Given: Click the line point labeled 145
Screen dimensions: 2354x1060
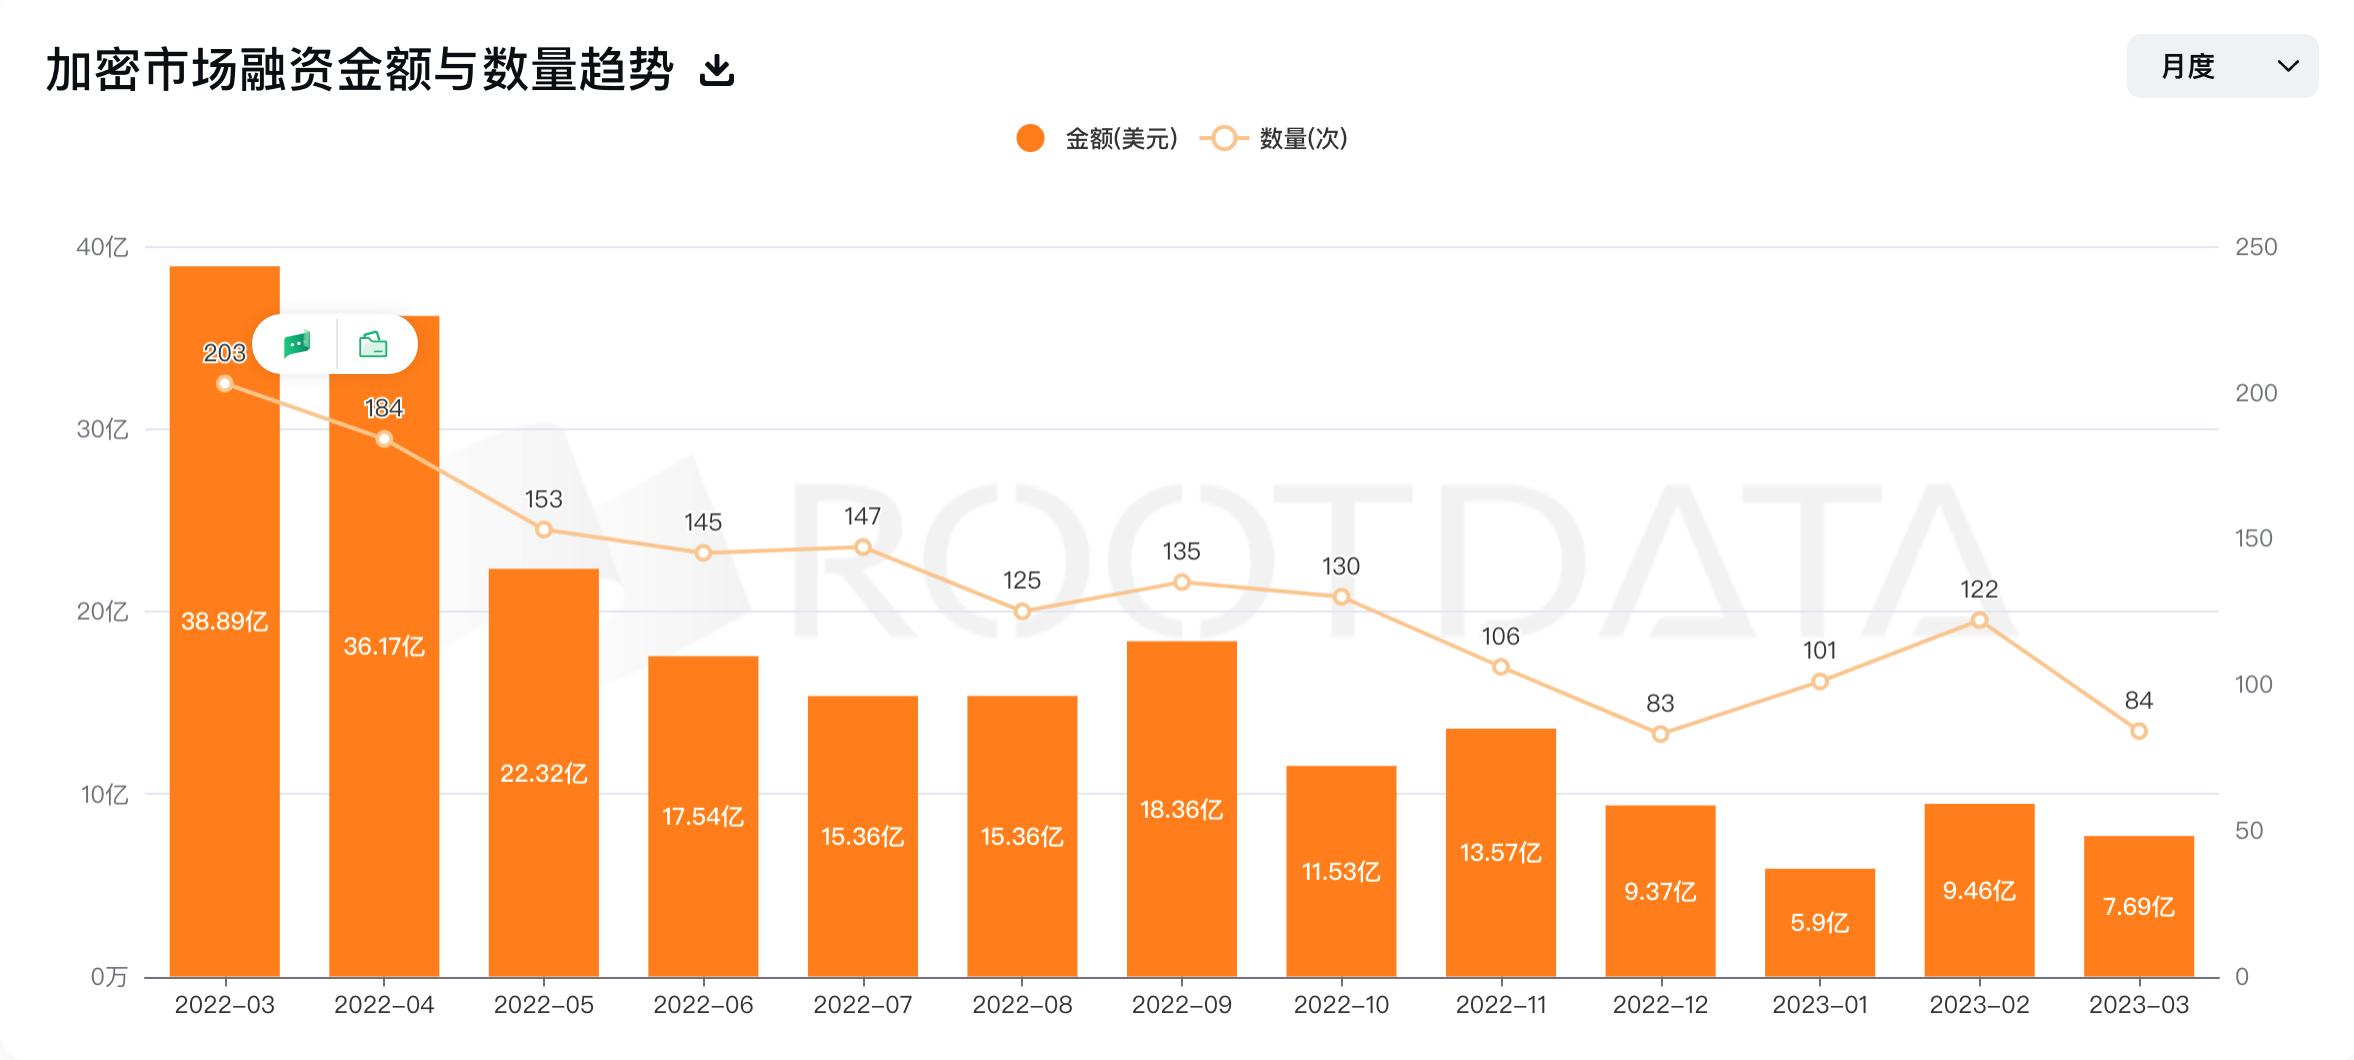Looking at the screenshot, I should (703, 553).
